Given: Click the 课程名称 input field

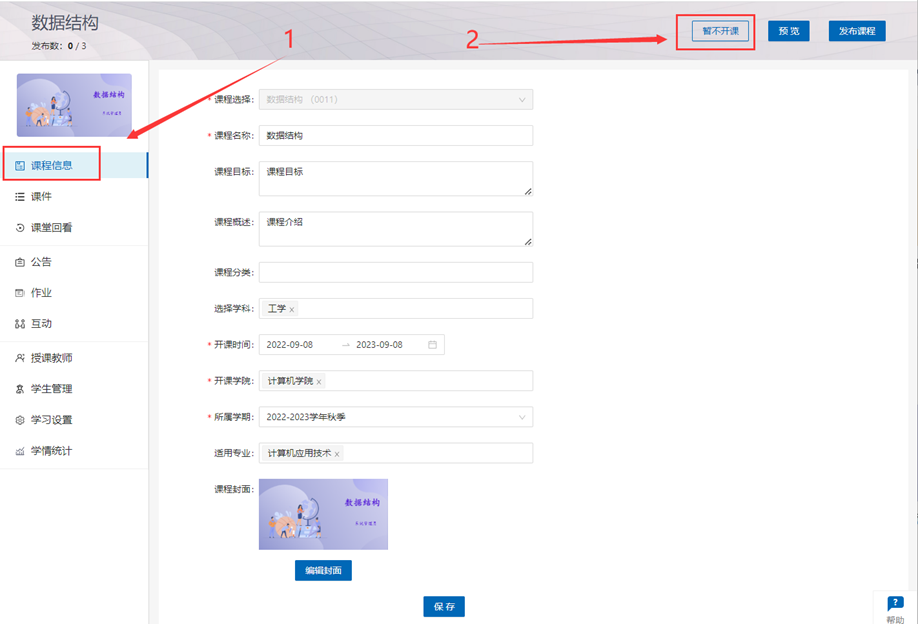Looking at the screenshot, I should tap(395, 136).
